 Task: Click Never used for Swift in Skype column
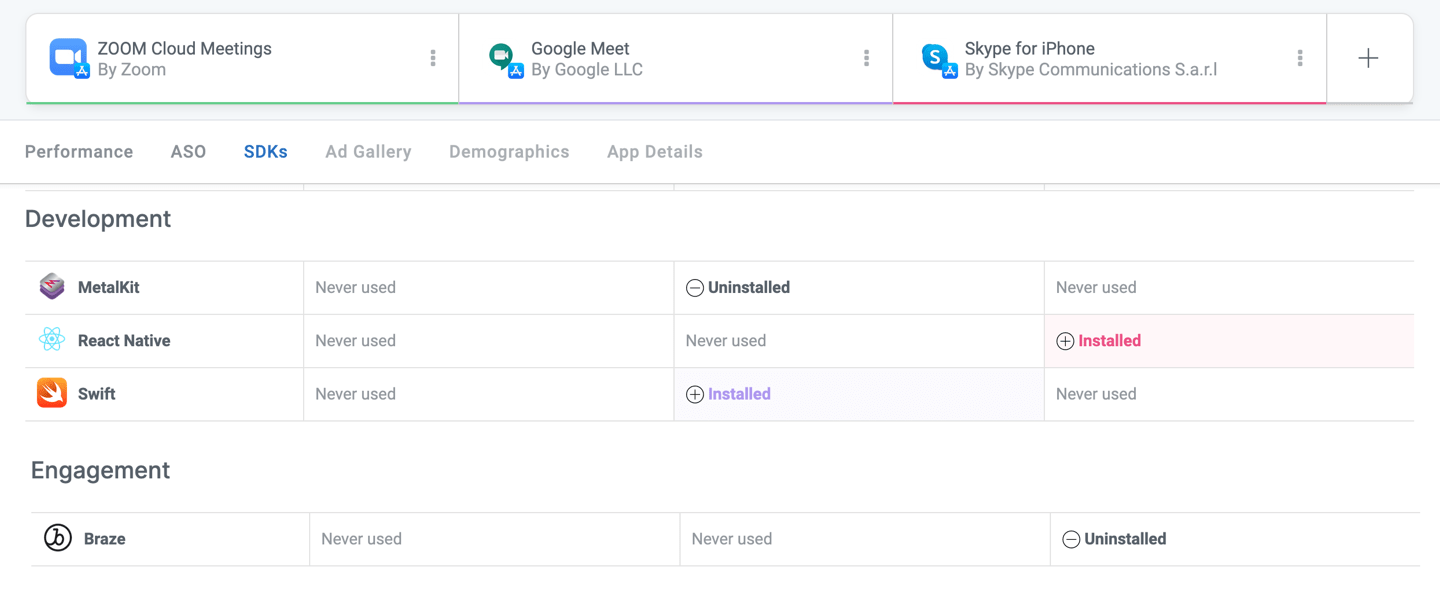point(1096,394)
